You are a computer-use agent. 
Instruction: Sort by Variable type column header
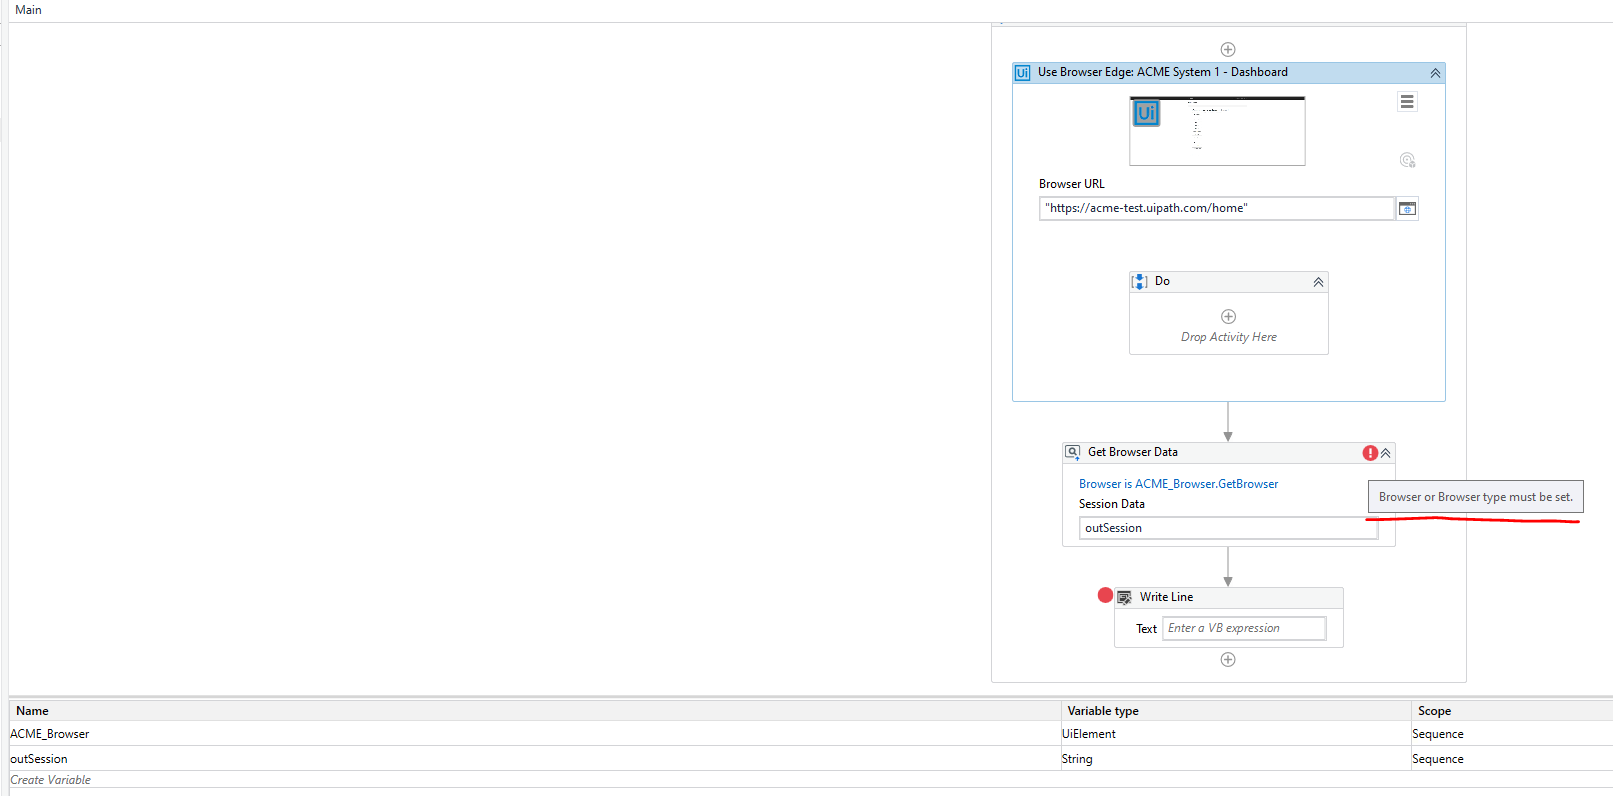tap(1236, 711)
